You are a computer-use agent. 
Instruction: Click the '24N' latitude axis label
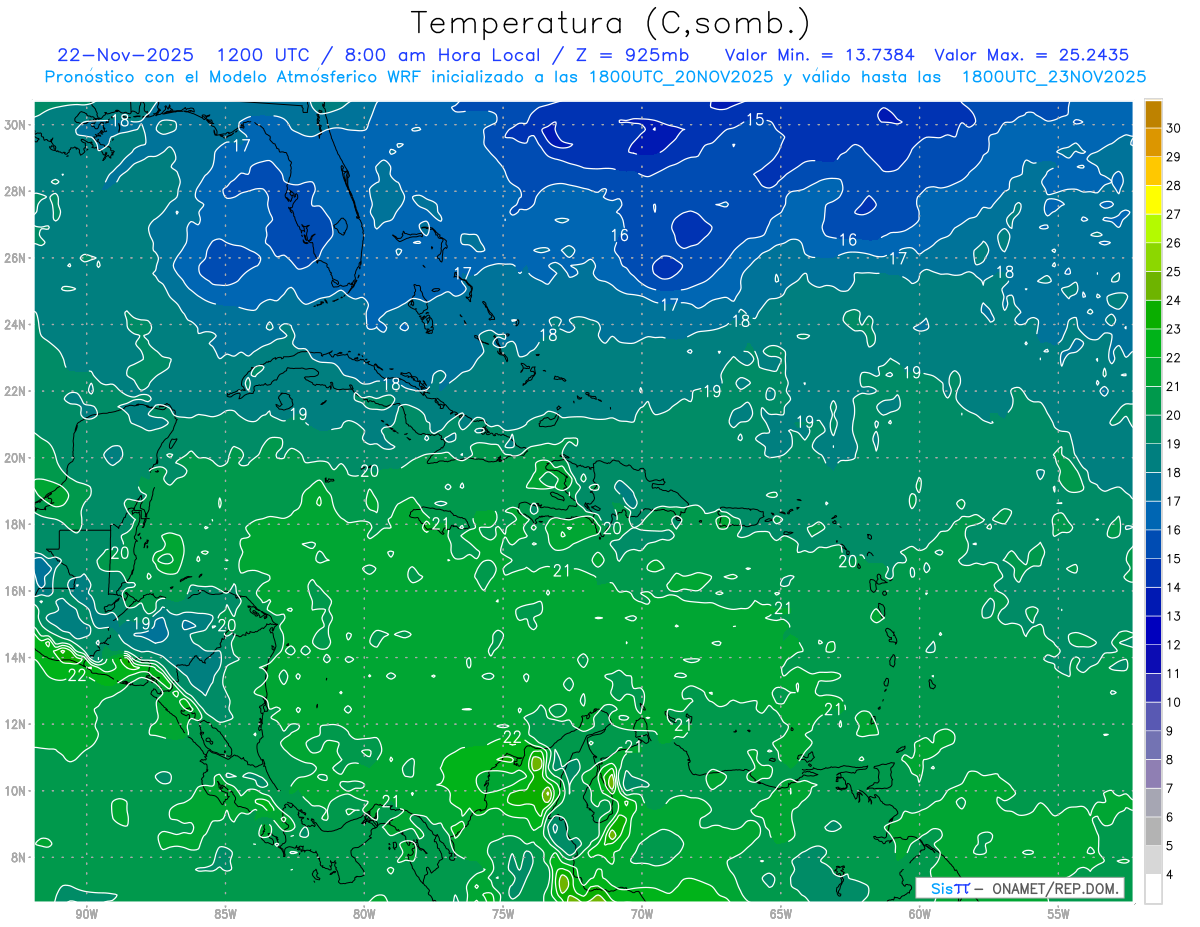coord(16,325)
